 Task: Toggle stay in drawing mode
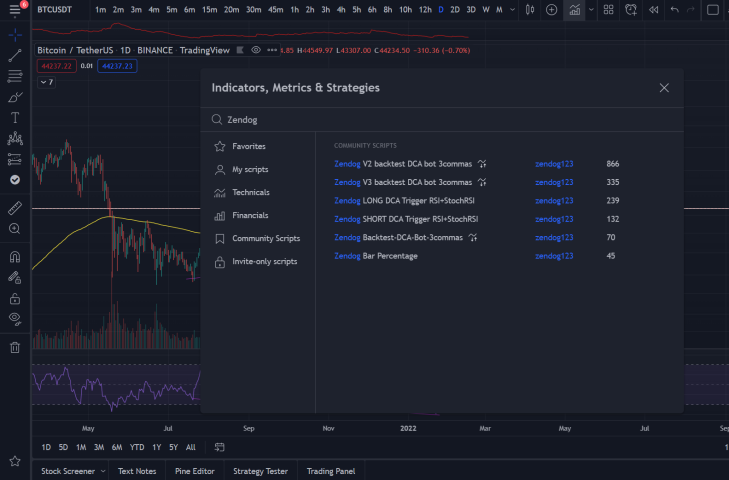[x=15, y=278]
